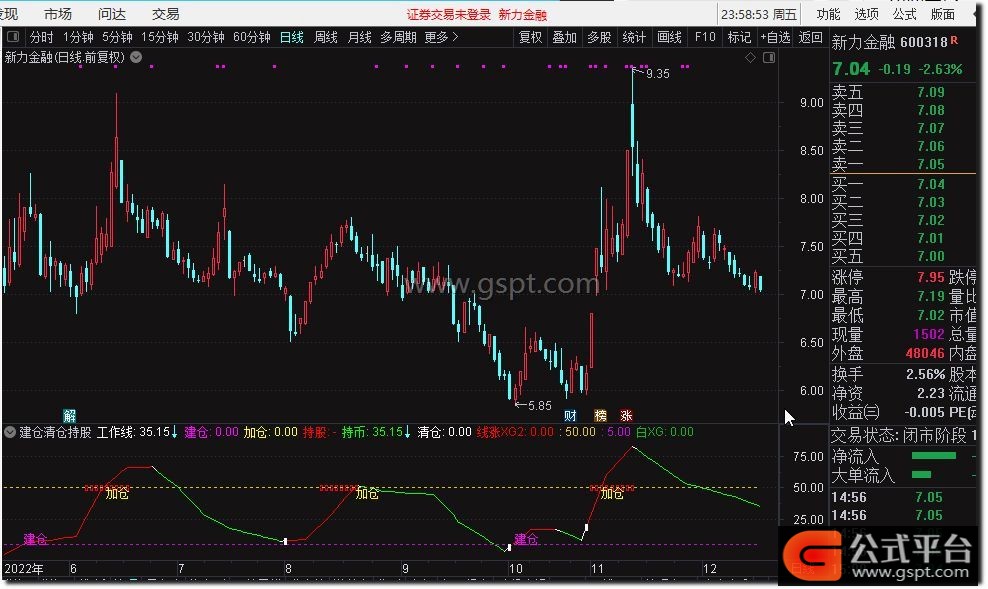
Task: Open the 交易 menu
Action: point(166,14)
